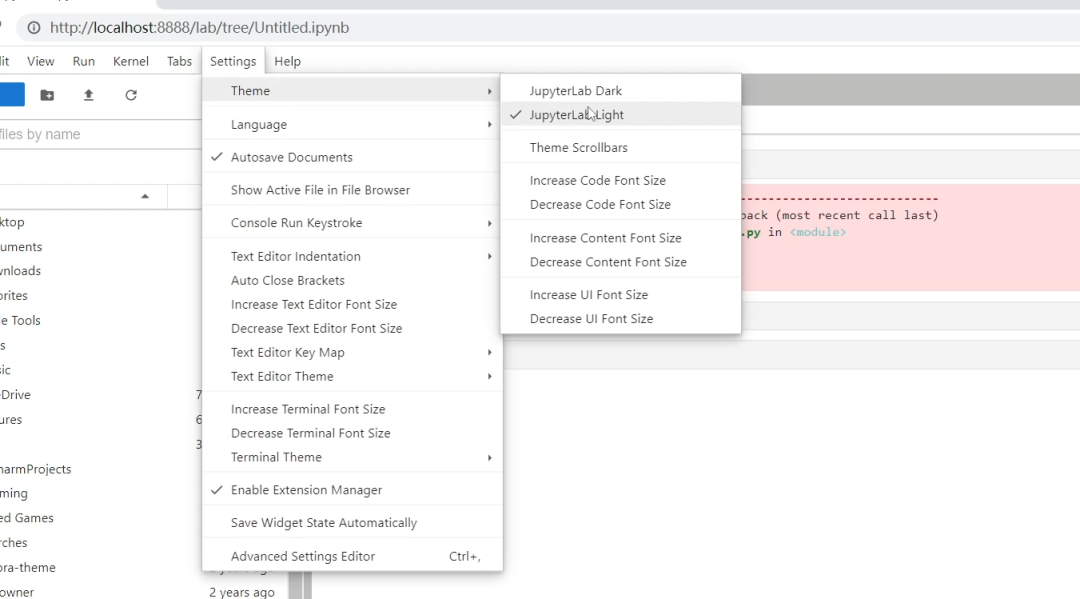Click the <module> text in traceback

(x=818, y=232)
